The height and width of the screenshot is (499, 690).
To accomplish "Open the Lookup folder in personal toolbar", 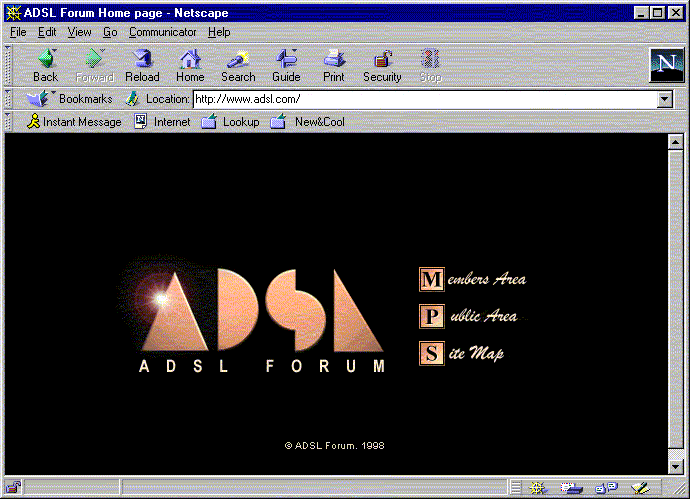I will [230, 122].
